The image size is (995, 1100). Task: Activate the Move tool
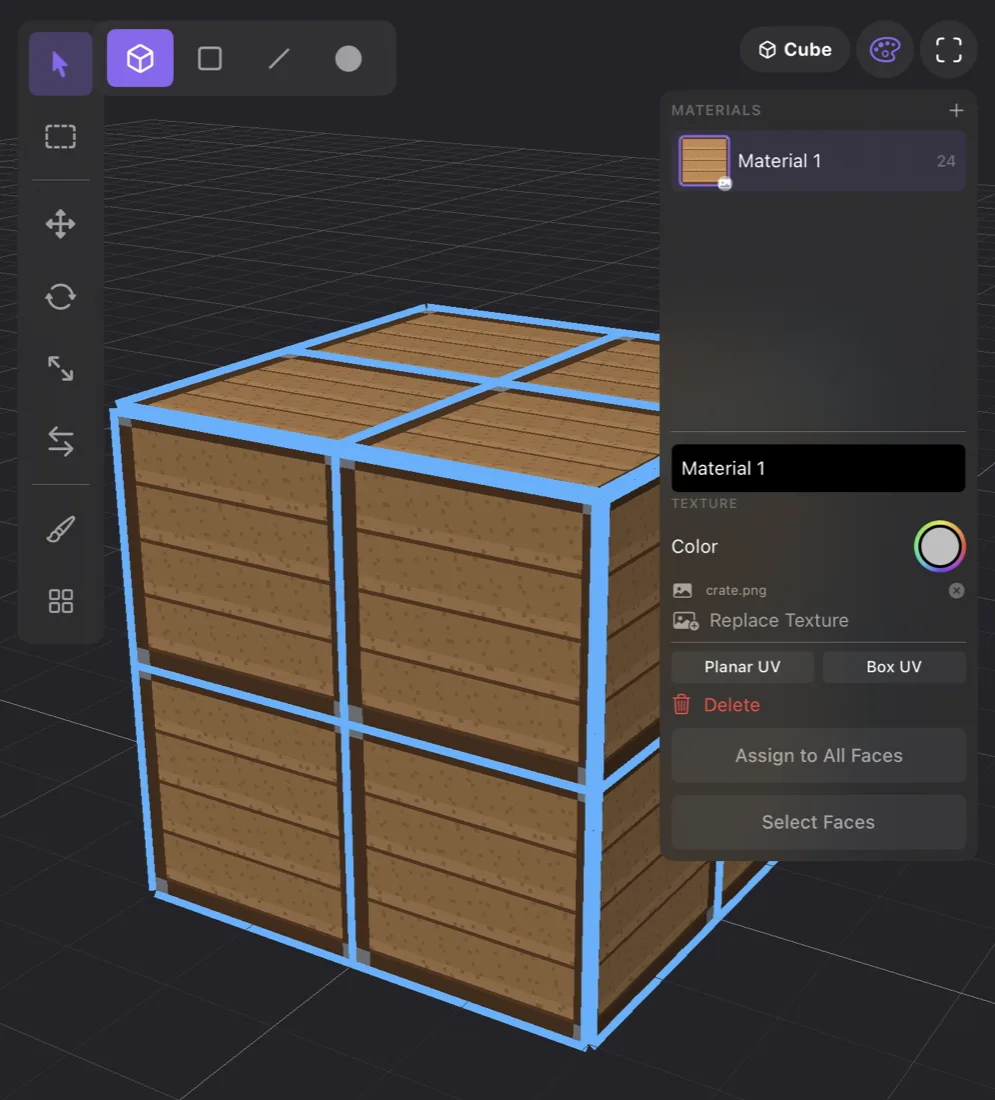click(x=60, y=224)
